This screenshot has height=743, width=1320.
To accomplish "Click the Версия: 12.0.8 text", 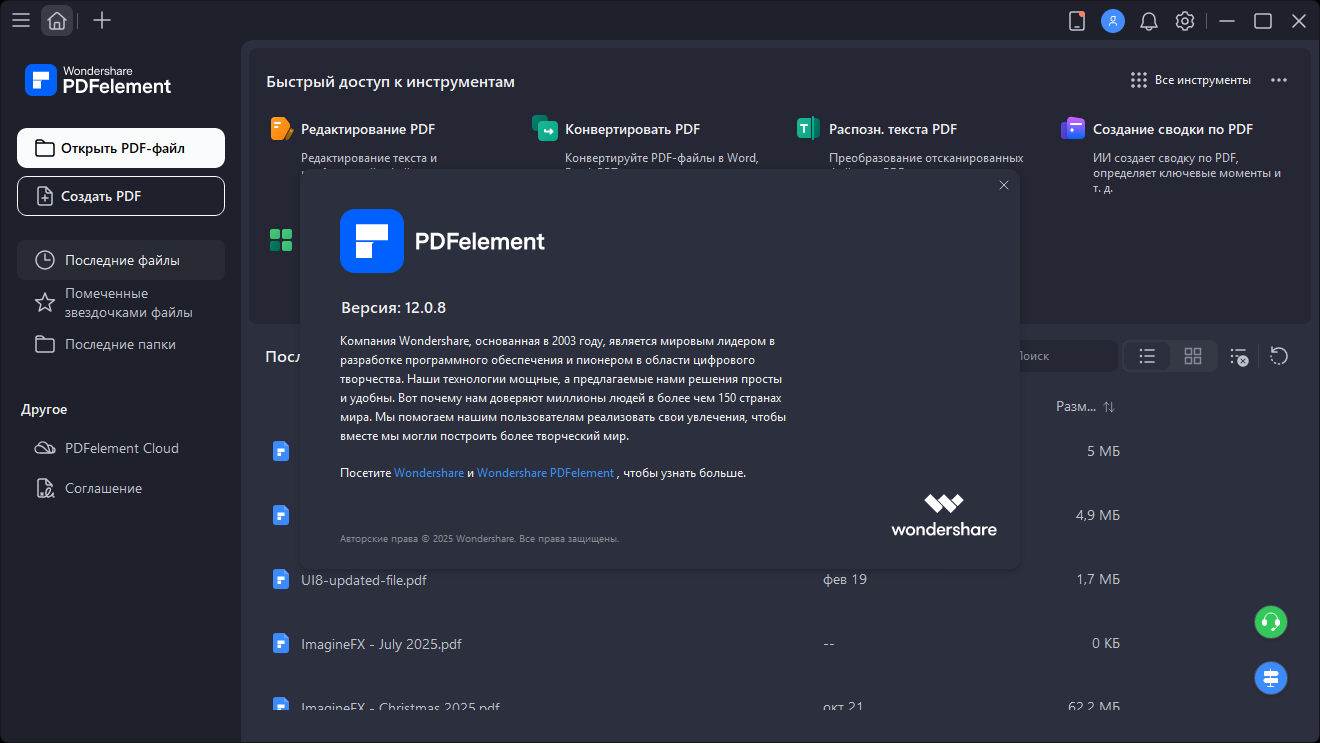I will [x=394, y=307].
